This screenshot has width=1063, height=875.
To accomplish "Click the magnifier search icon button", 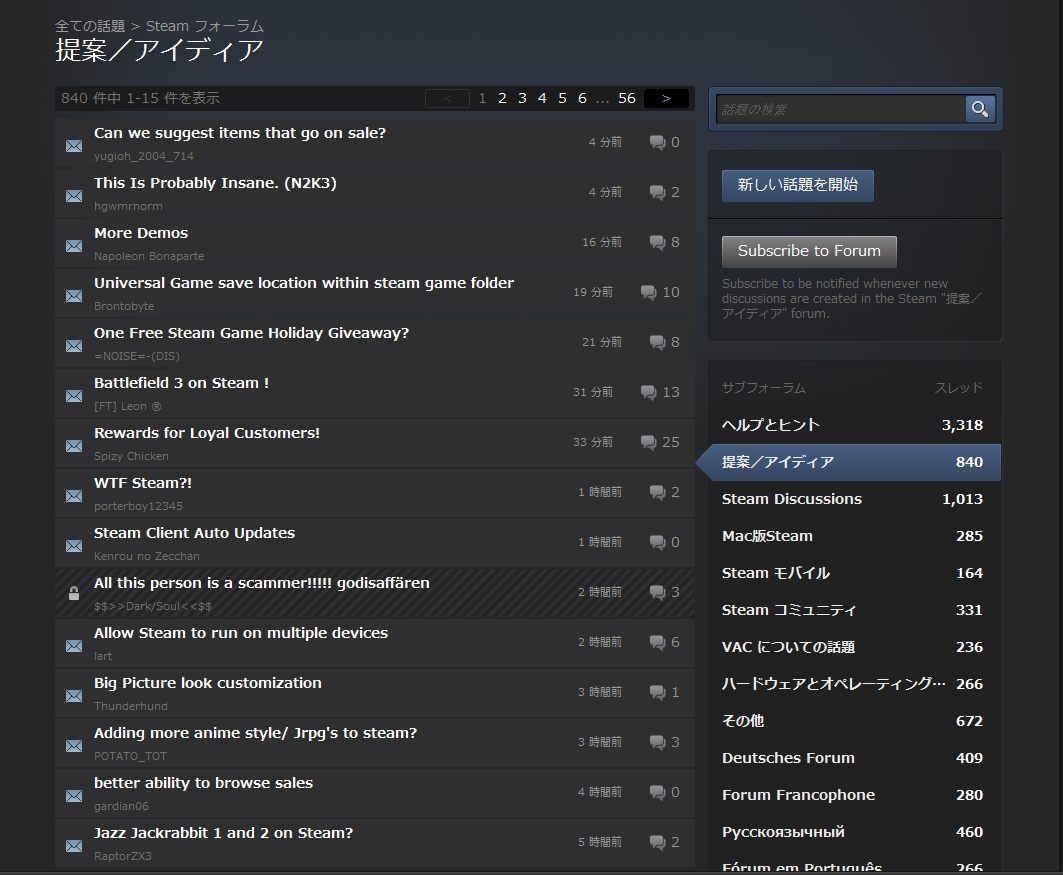I will (x=980, y=109).
